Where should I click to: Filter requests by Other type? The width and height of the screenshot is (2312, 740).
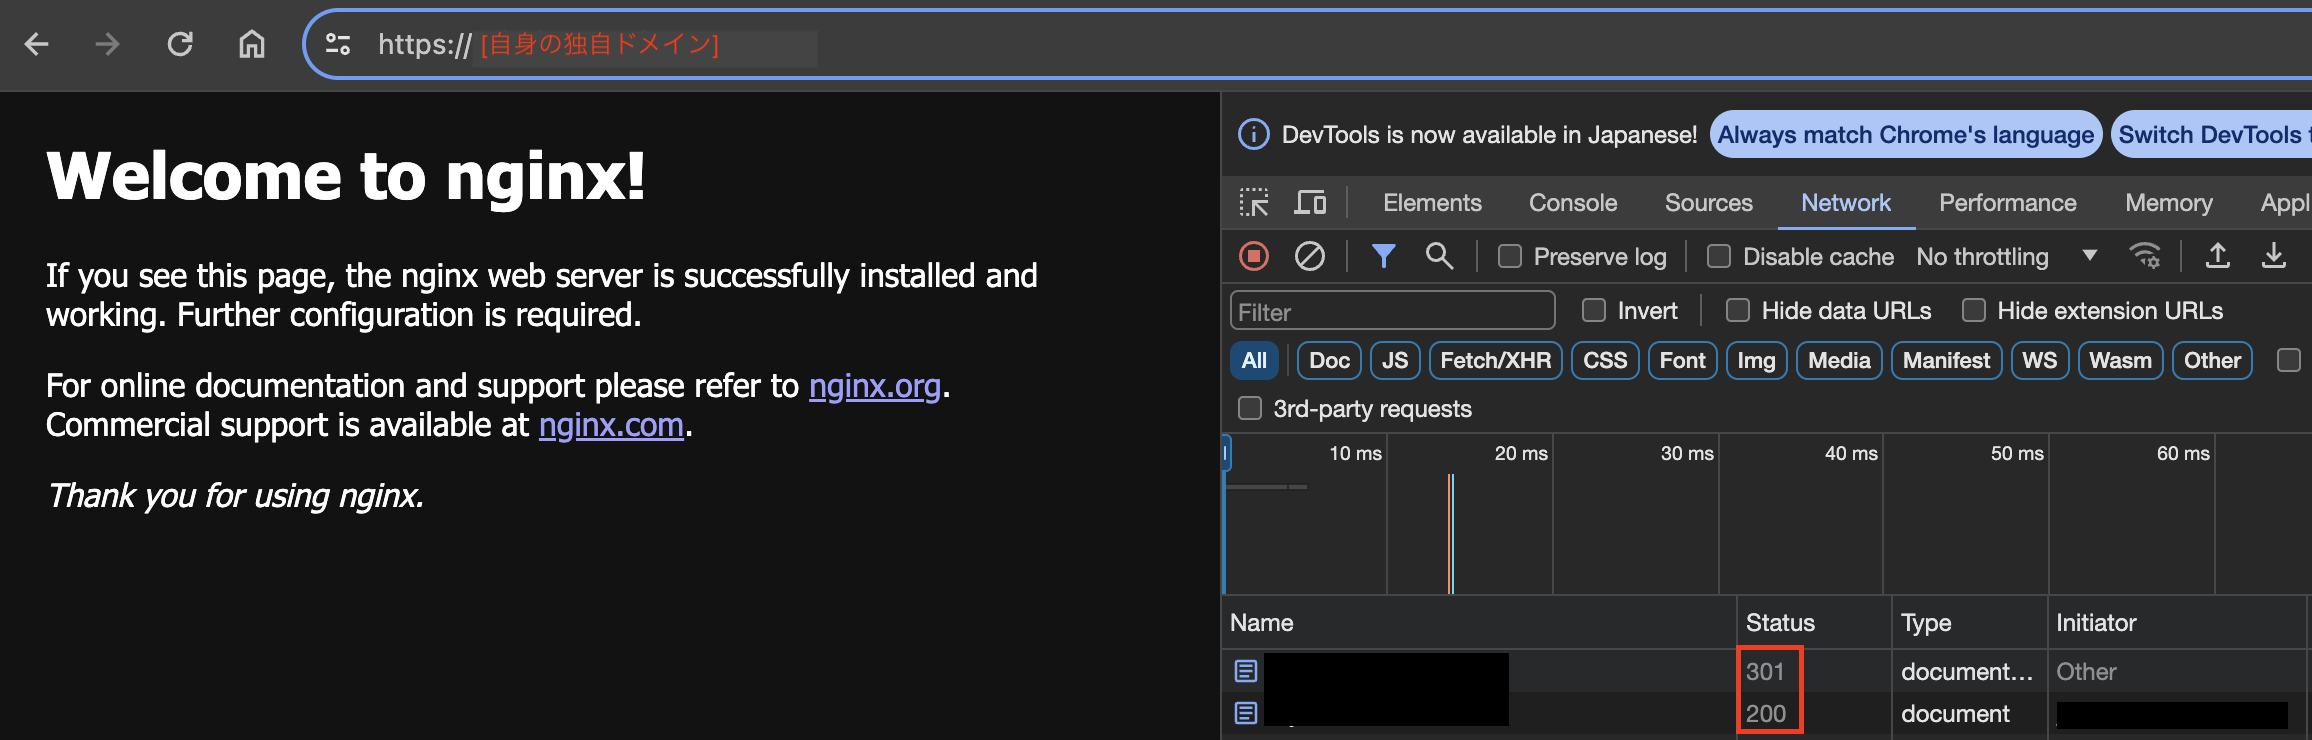click(2212, 360)
